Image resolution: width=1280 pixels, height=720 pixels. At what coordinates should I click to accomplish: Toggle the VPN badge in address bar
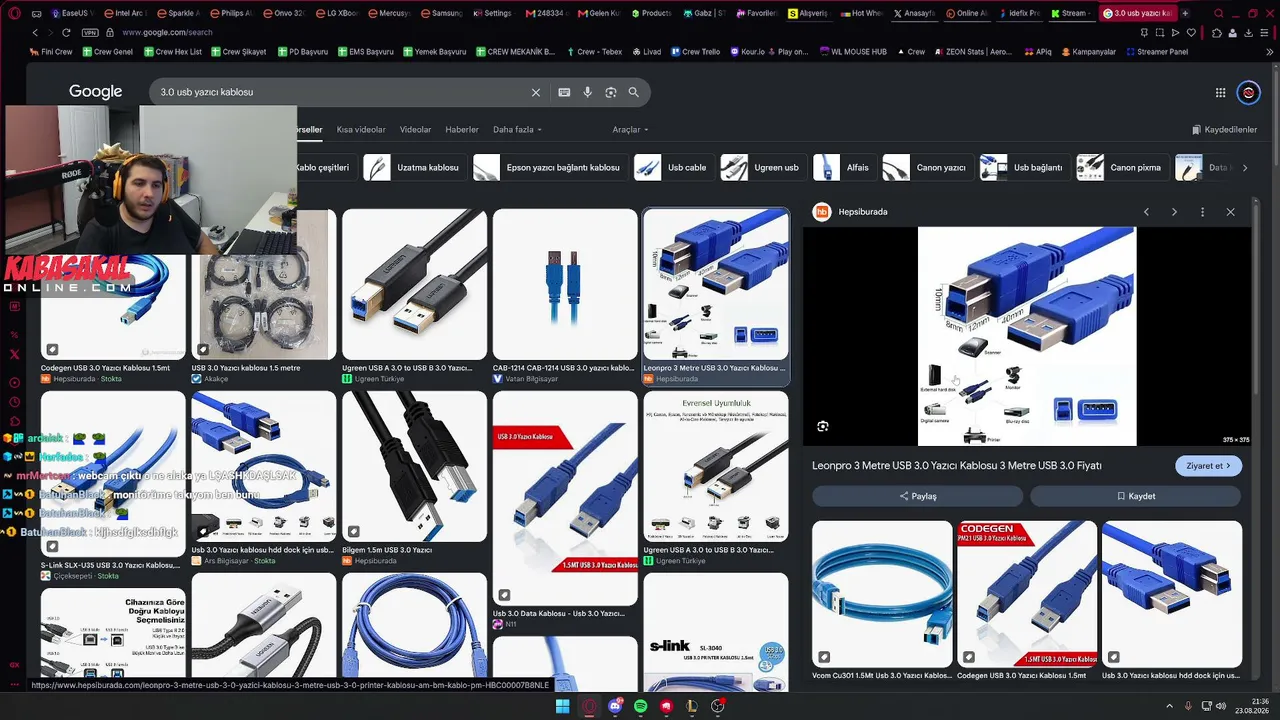(90, 32)
